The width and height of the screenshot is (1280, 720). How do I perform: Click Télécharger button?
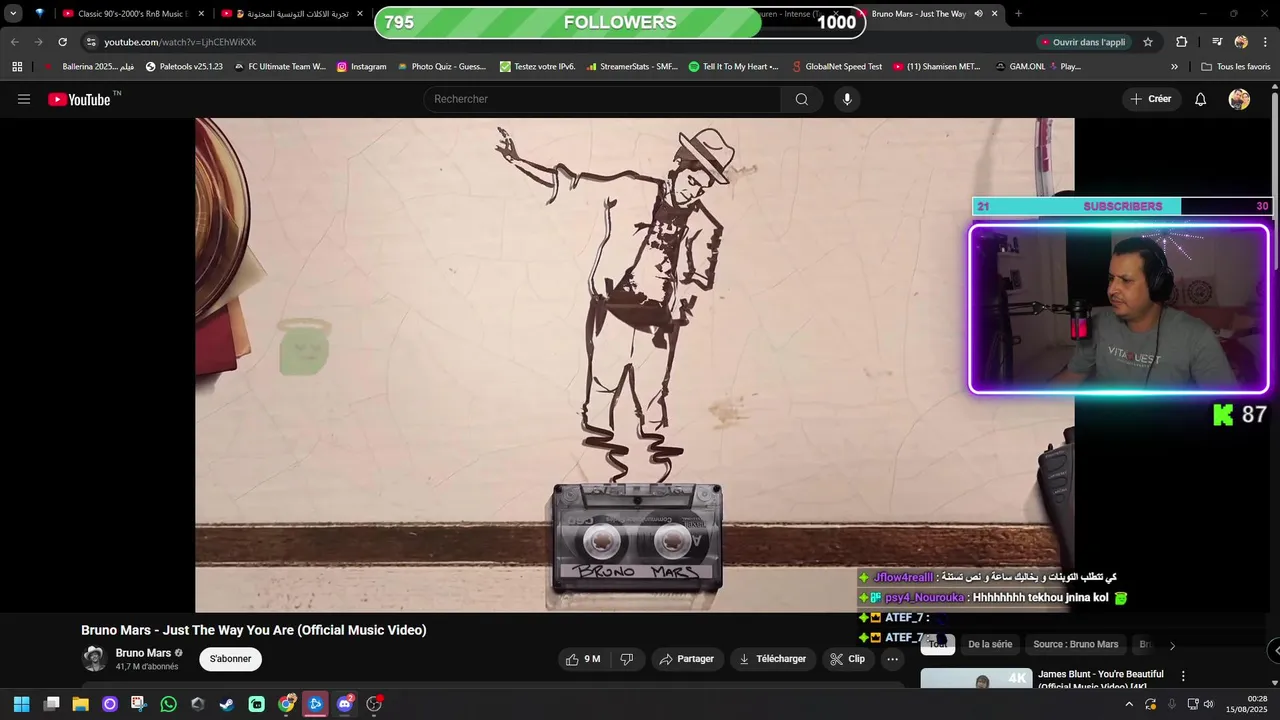pos(772,659)
